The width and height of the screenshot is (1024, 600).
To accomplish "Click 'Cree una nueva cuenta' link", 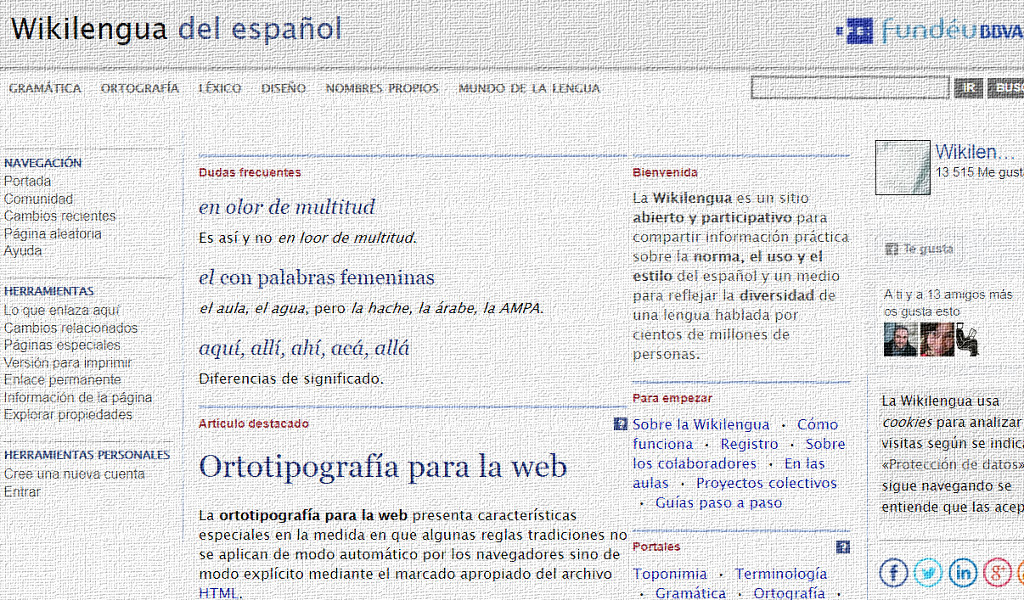I will 74,474.
